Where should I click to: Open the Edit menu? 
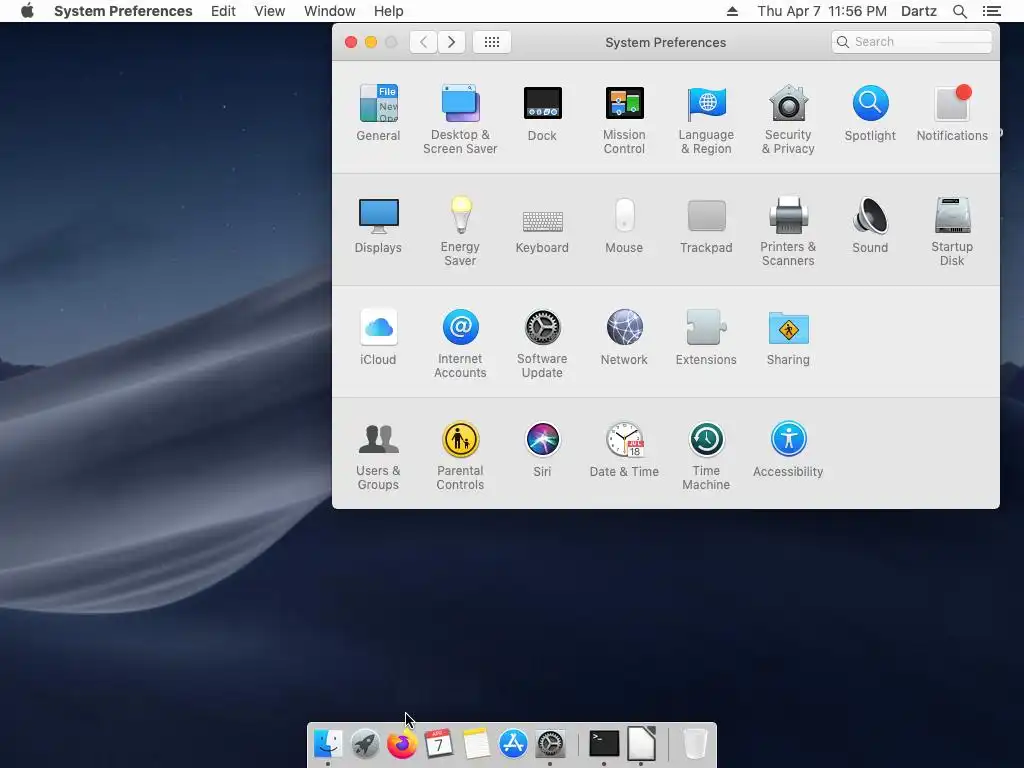point(223,11)
